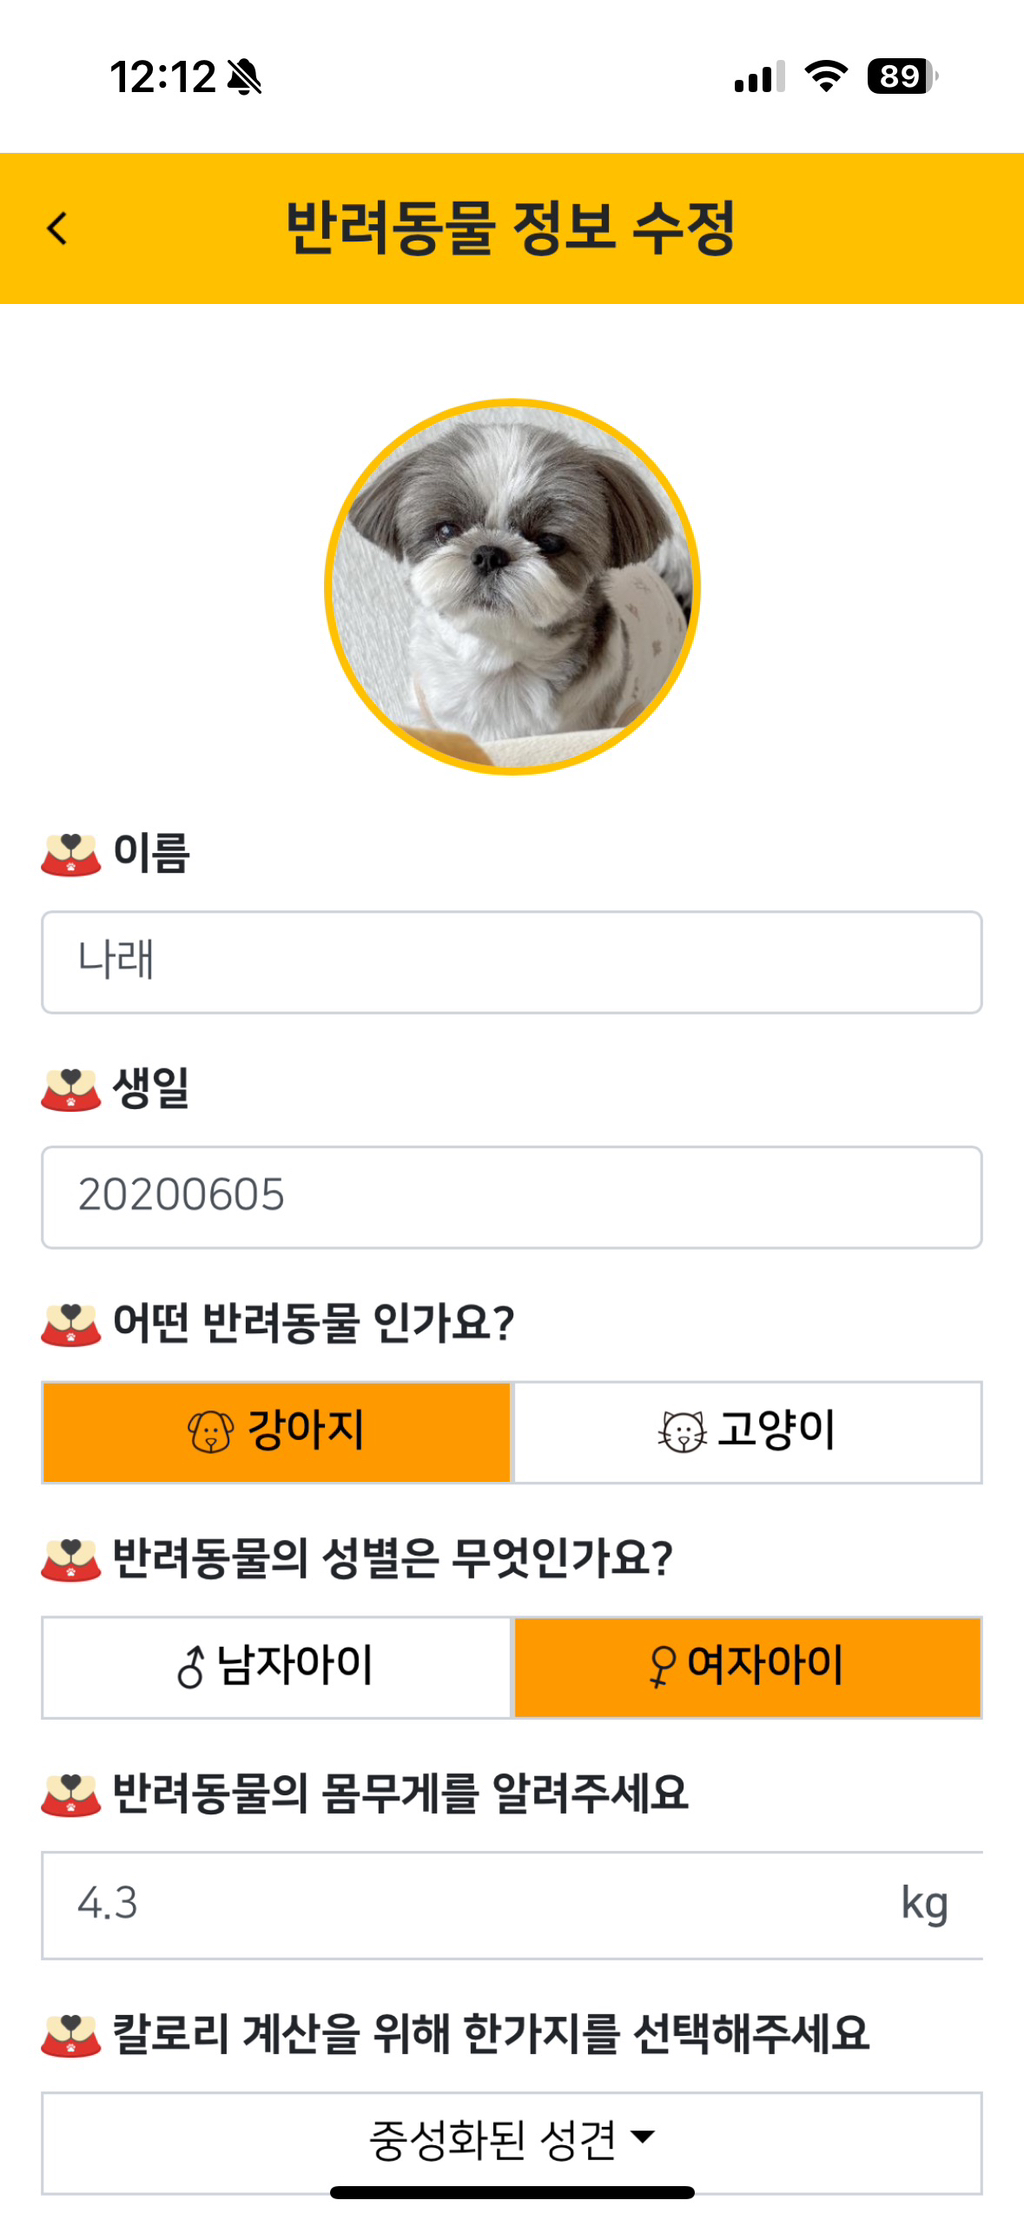The image size is (1024, 2220).
Task: Tap the bowl icon beside 이름
Action: tap(70, 854)
